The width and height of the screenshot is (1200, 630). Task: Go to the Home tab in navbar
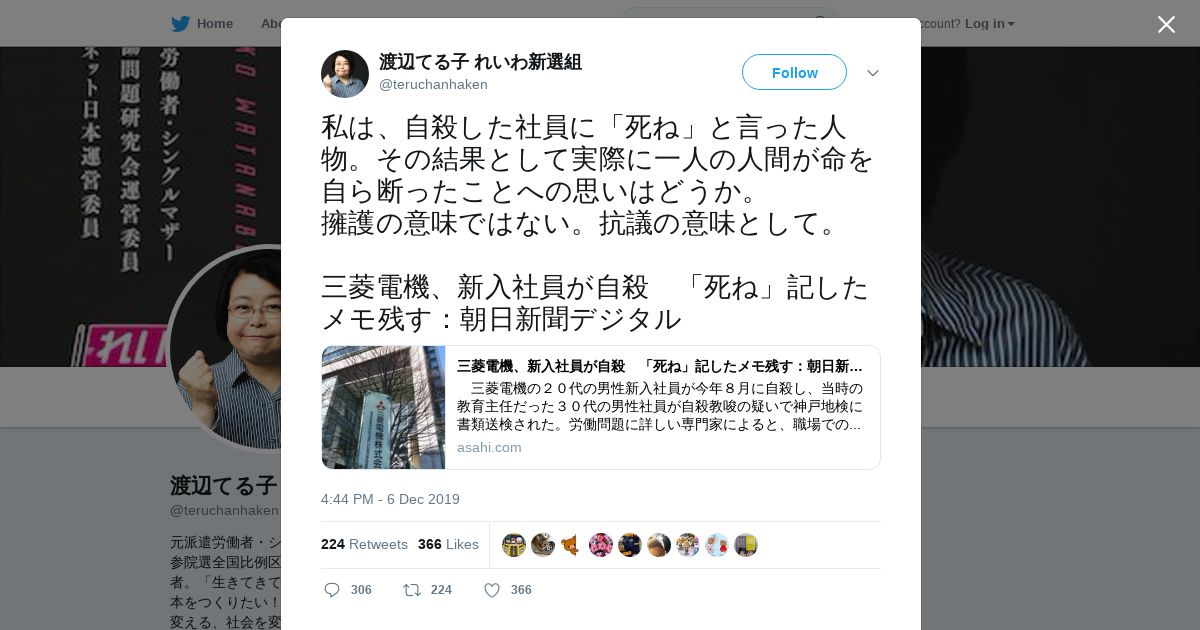(x=214, y=23)
